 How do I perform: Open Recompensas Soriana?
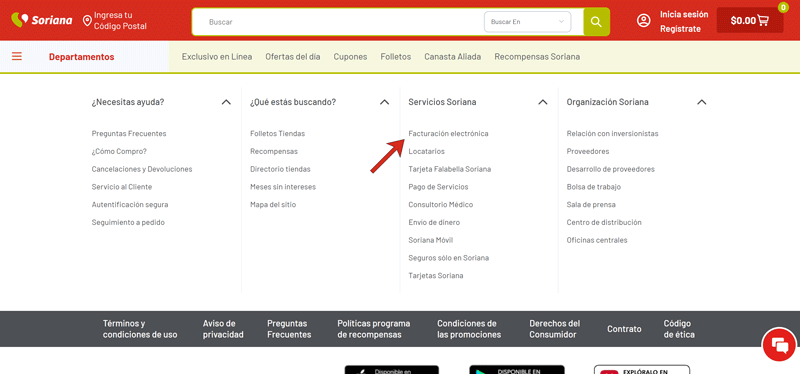point(537,57)
